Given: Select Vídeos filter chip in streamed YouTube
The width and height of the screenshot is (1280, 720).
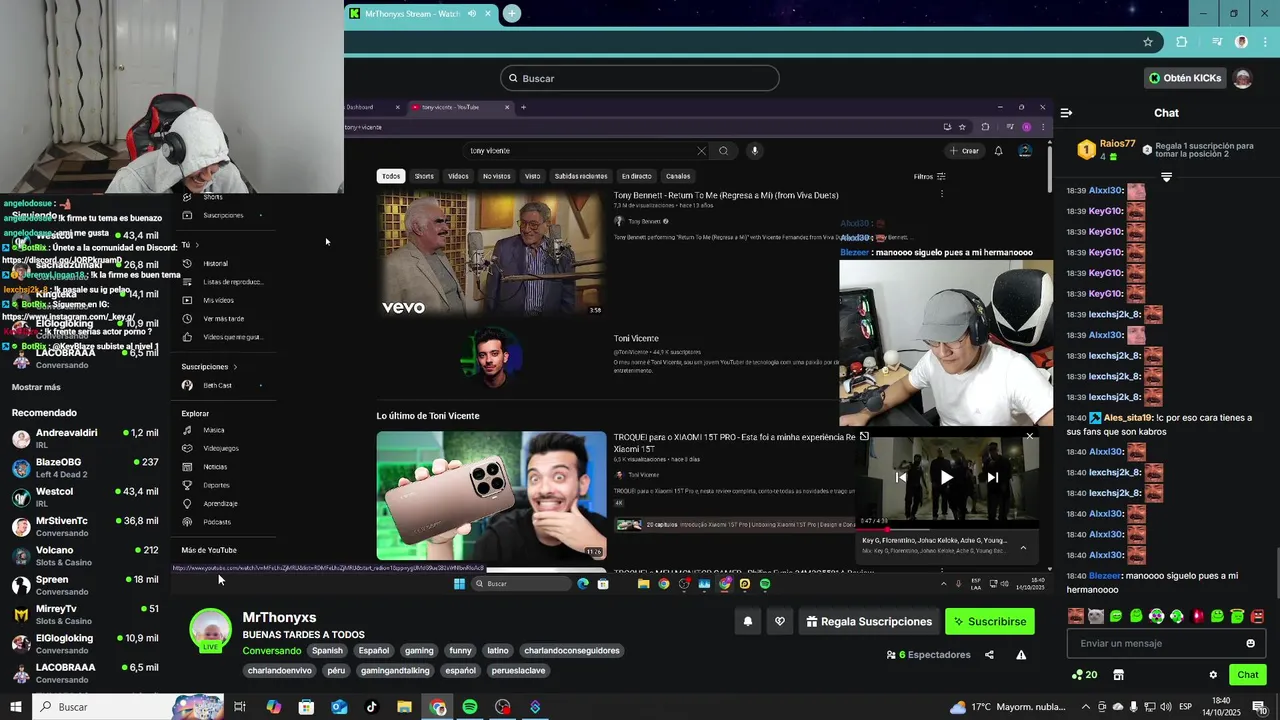Looking at the screenshot, I should pos(458,176).
